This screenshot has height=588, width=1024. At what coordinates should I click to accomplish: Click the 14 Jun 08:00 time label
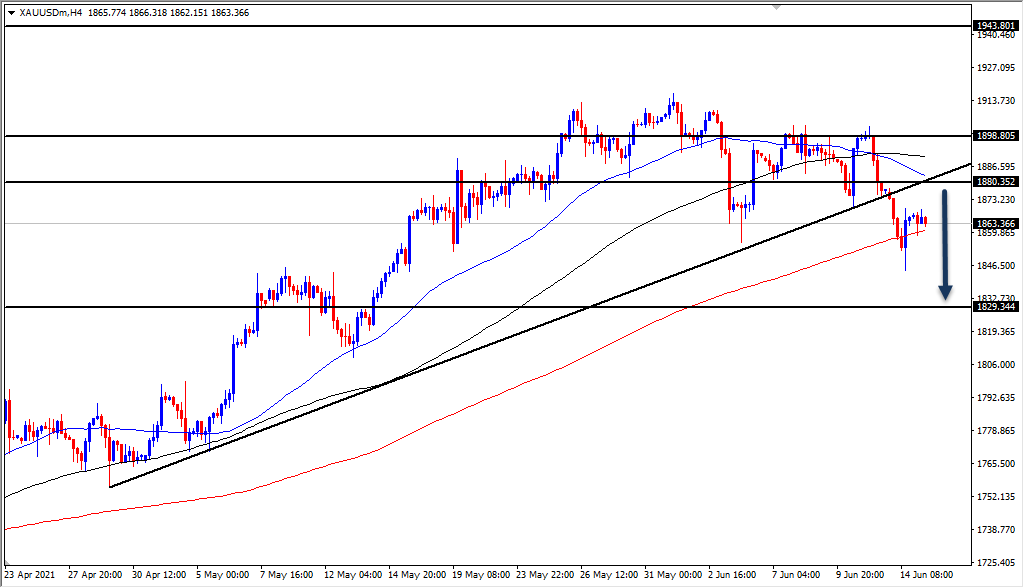927,575
